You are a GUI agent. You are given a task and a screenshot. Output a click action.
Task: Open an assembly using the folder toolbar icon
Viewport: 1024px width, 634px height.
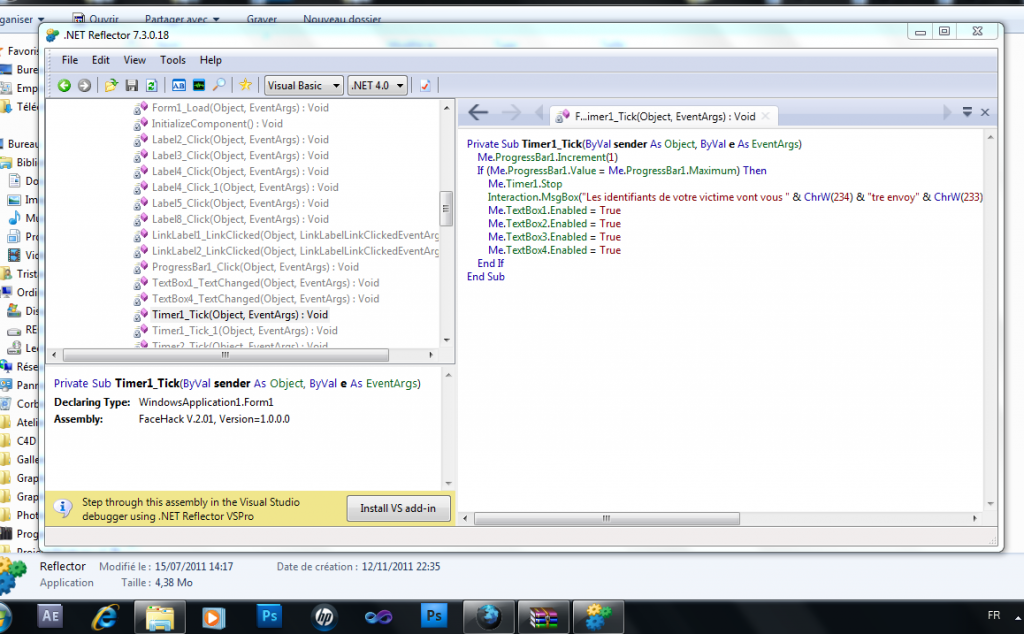tap(112, 86)
